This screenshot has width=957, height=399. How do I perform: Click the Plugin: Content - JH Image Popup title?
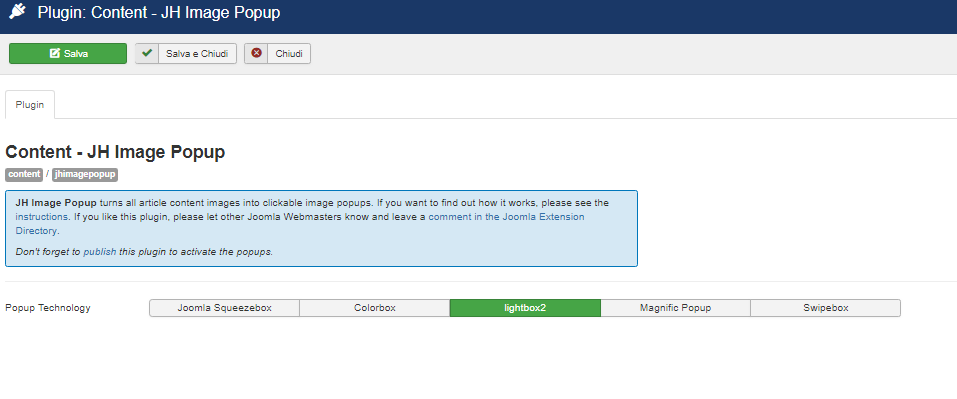159,12
